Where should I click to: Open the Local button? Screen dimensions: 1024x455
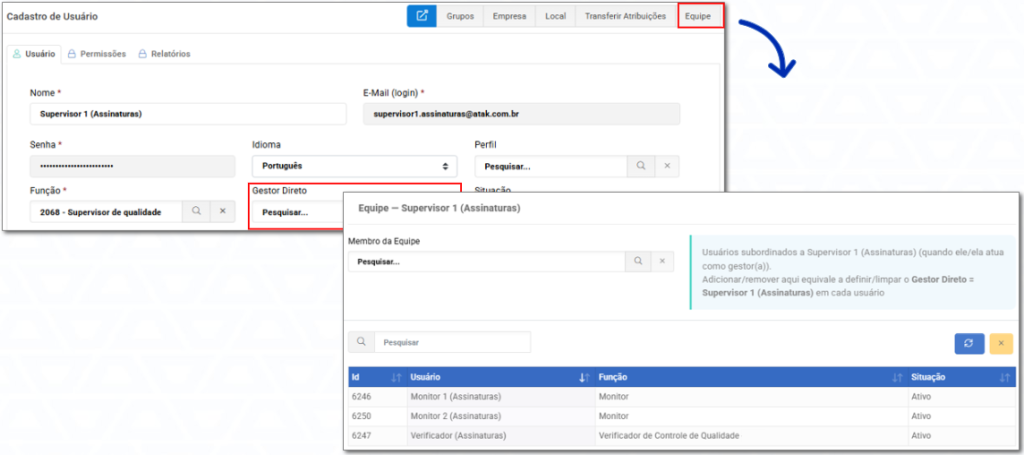(555, 16)
